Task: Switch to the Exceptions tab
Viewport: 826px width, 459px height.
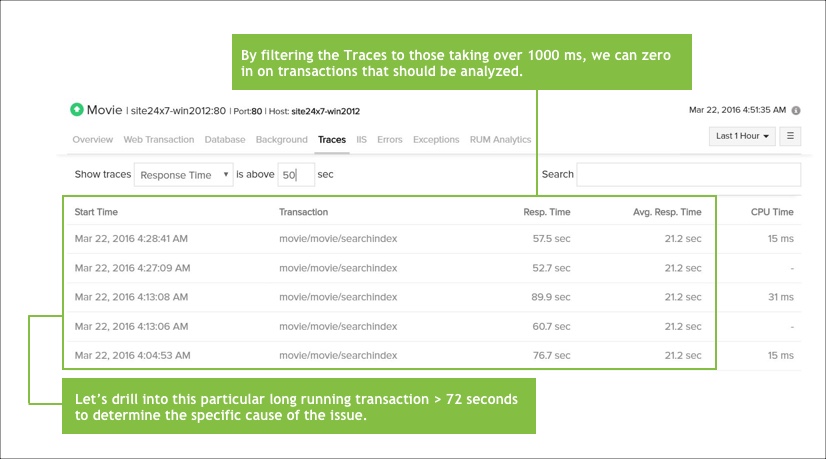Action: tap(436, 140)
